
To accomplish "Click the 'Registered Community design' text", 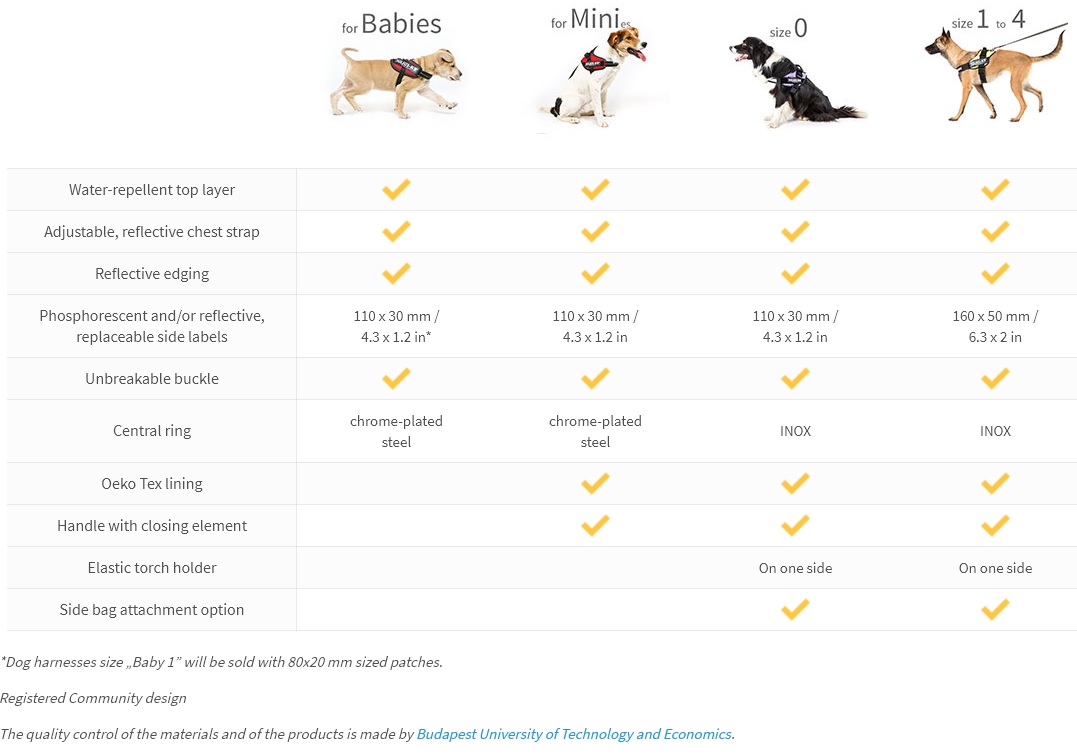I will [x=93, y=698].
